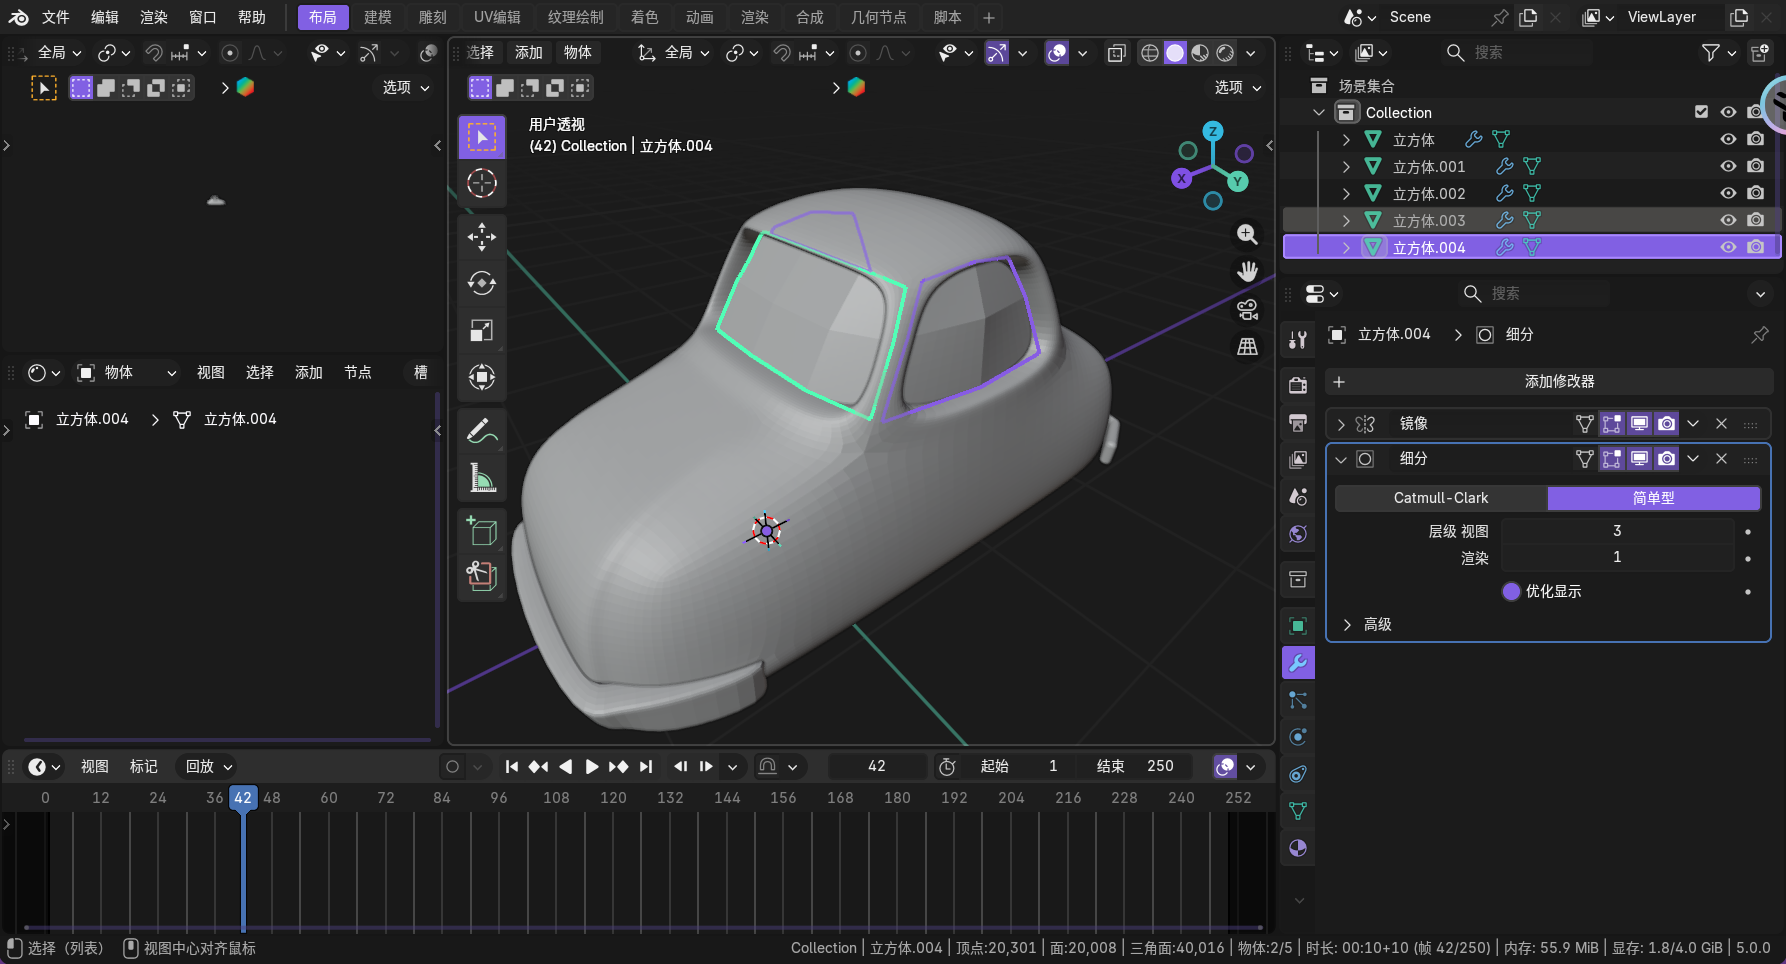Switch to the 建模 workspace tab
Viewport: 1786px width, 964px height.
[377, 17]
